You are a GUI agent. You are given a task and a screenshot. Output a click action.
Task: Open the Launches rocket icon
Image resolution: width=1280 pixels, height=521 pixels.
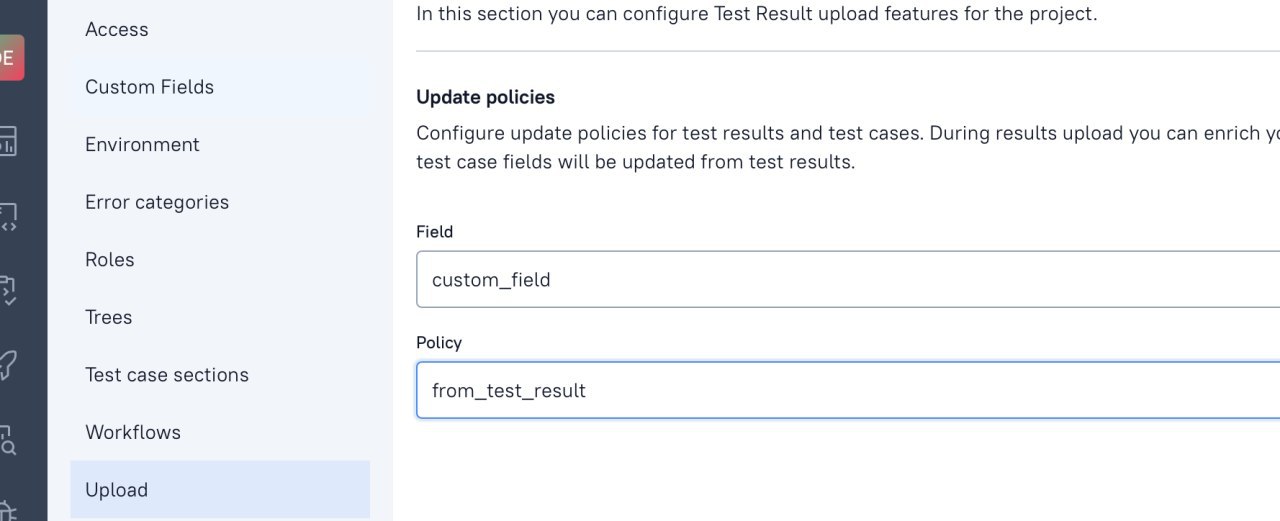tap(8, 365)
